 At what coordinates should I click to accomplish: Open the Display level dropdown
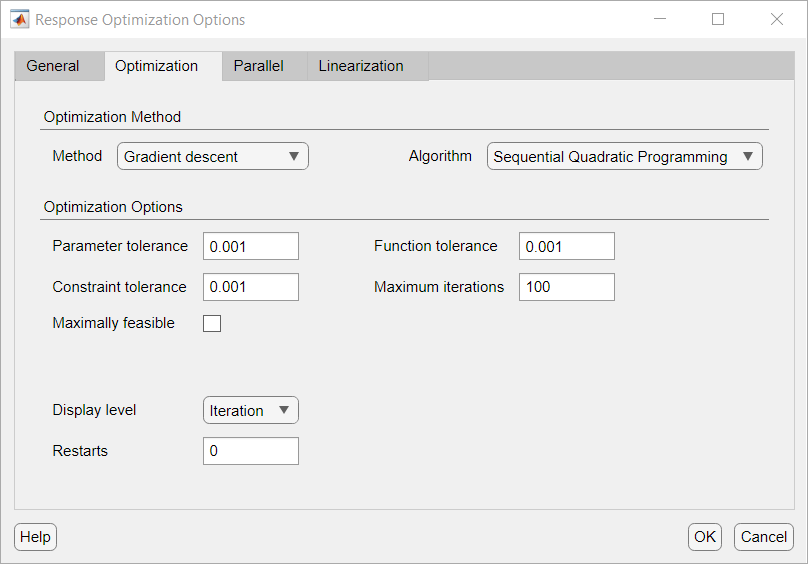(250, 410)
